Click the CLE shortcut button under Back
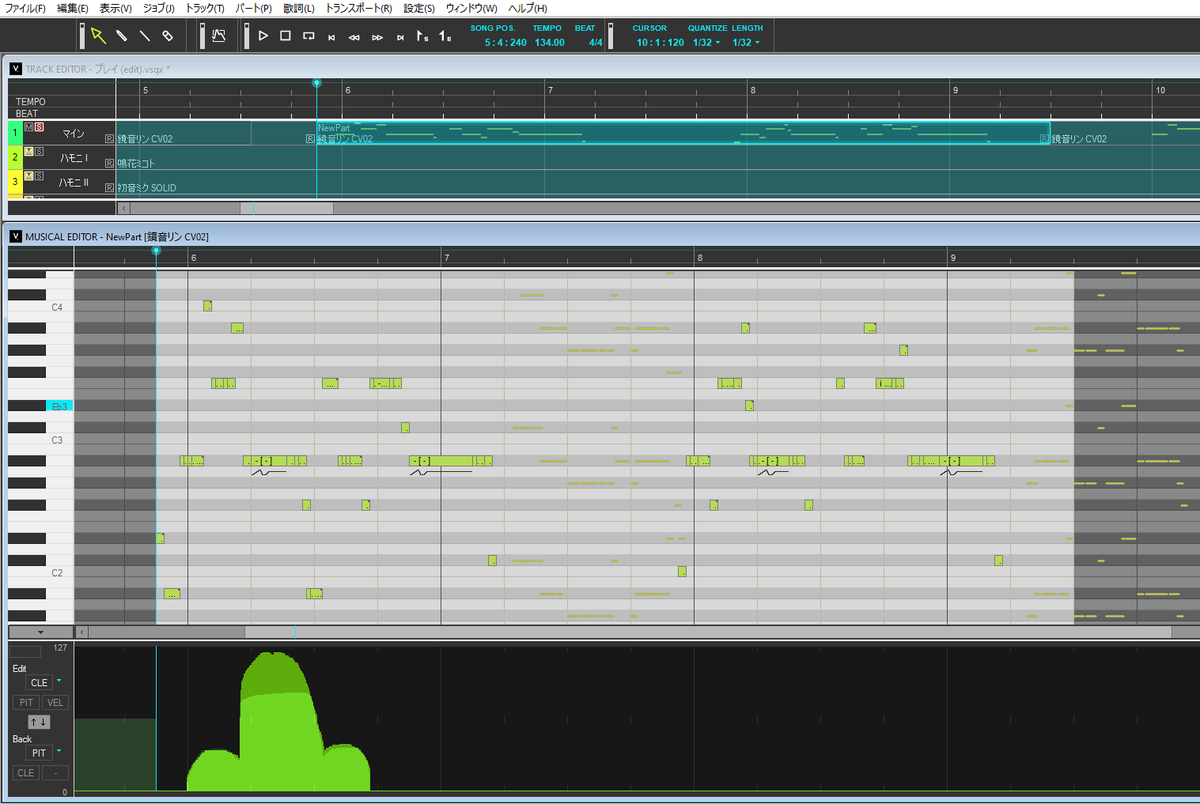 tap(26, 773)
